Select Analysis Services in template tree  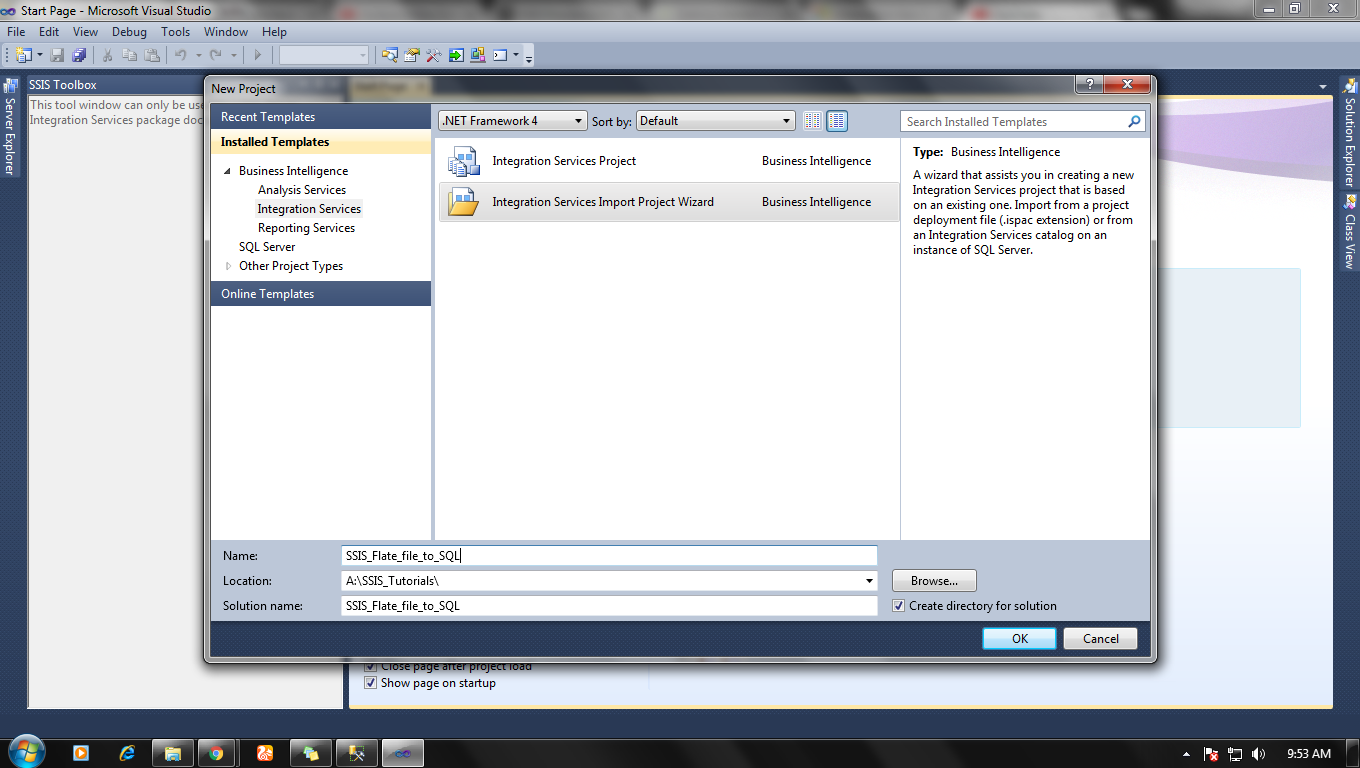point(302,190)
